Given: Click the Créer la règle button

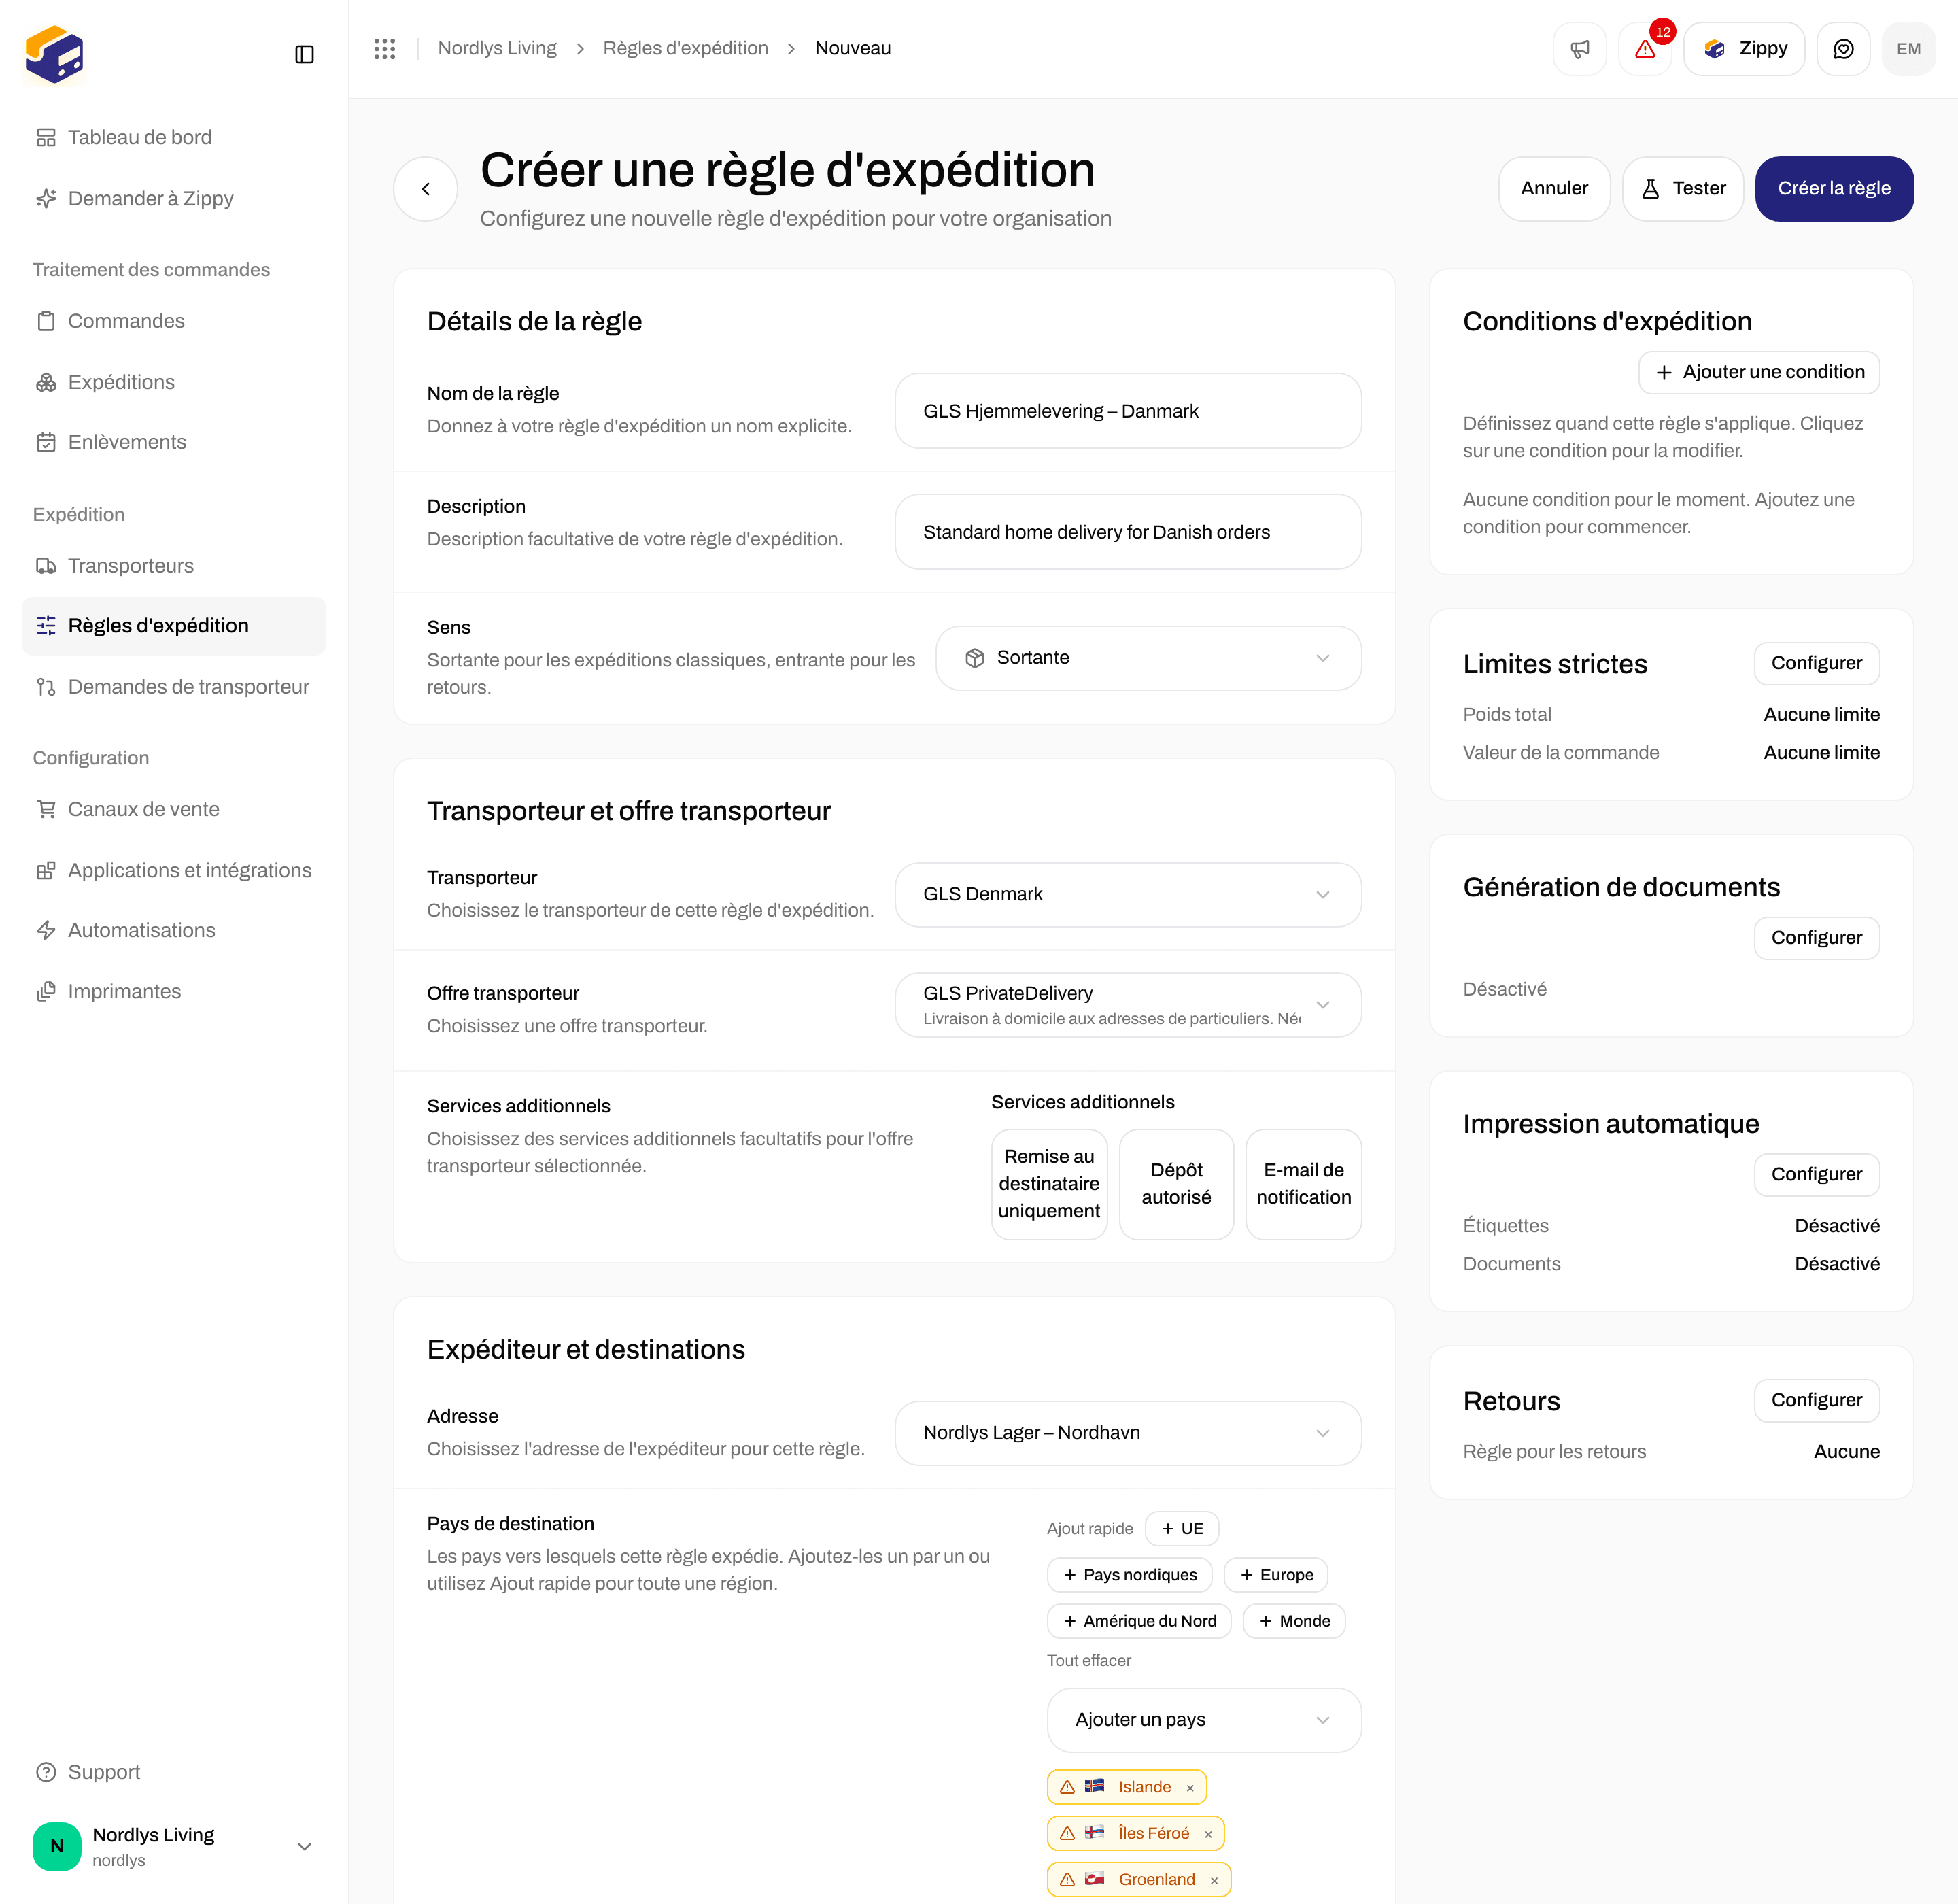Looking at the screenshot, I should click(x=1834, y=188).
